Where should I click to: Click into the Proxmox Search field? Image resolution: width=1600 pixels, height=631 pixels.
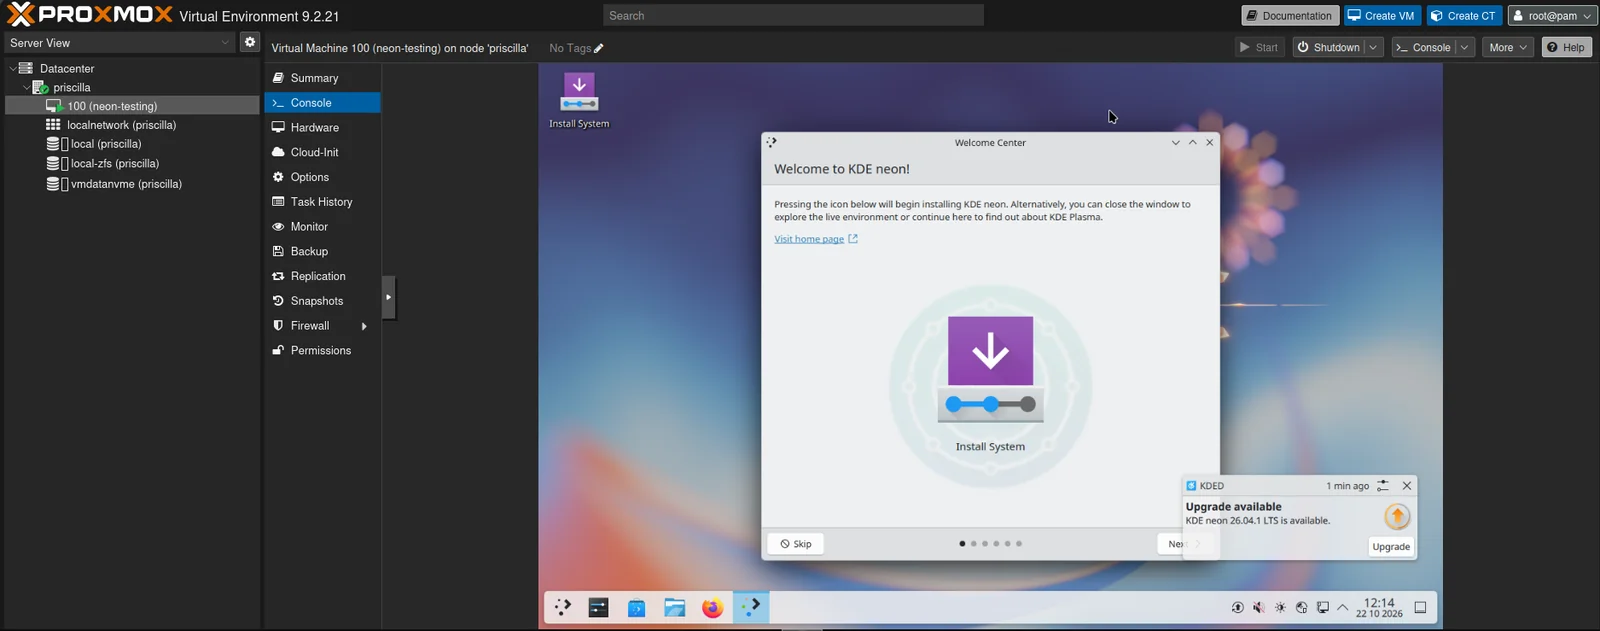tap(793, 16)
